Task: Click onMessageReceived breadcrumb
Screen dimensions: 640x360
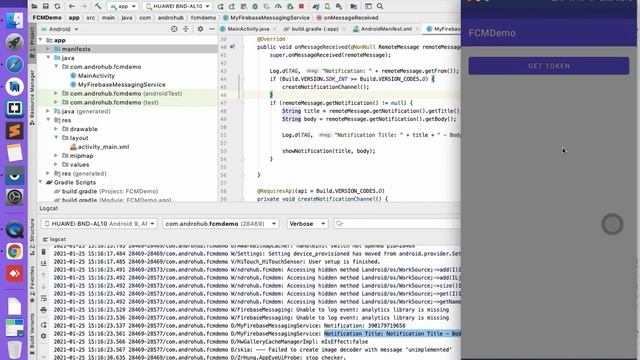Action: tap(347, 18)
